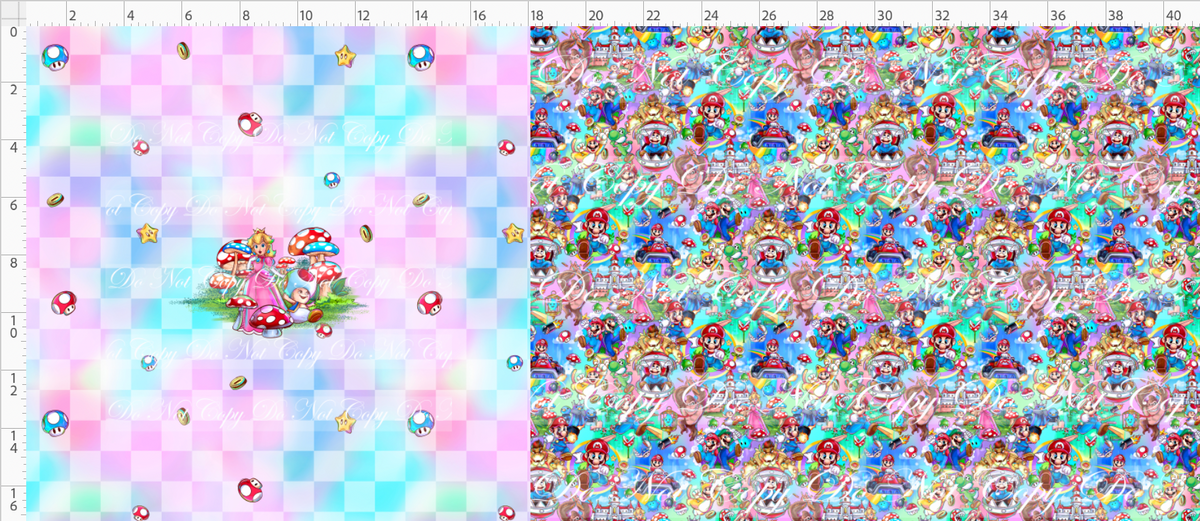Click the 32 mark on horizontal ruler
The height and width of the screenshot is (521, 1200).
[943, 16]
